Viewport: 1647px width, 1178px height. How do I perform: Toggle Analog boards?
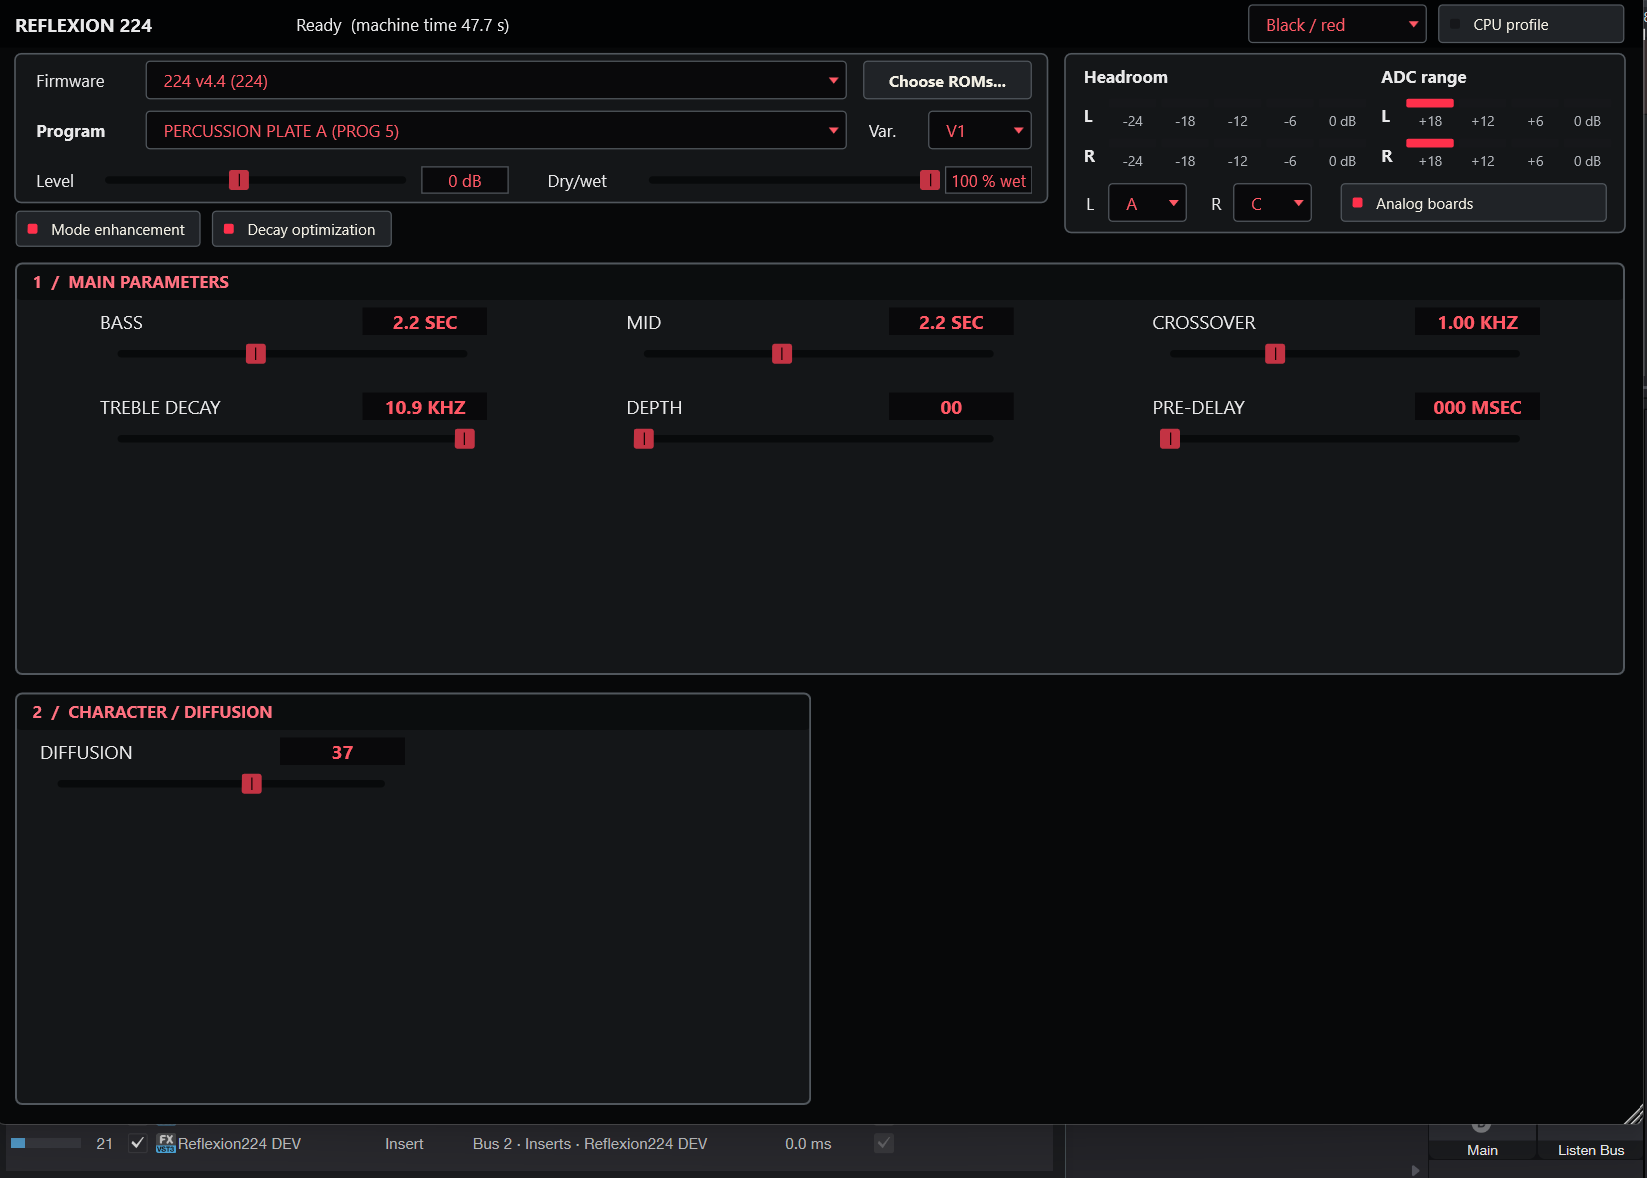pos(1473,203)
